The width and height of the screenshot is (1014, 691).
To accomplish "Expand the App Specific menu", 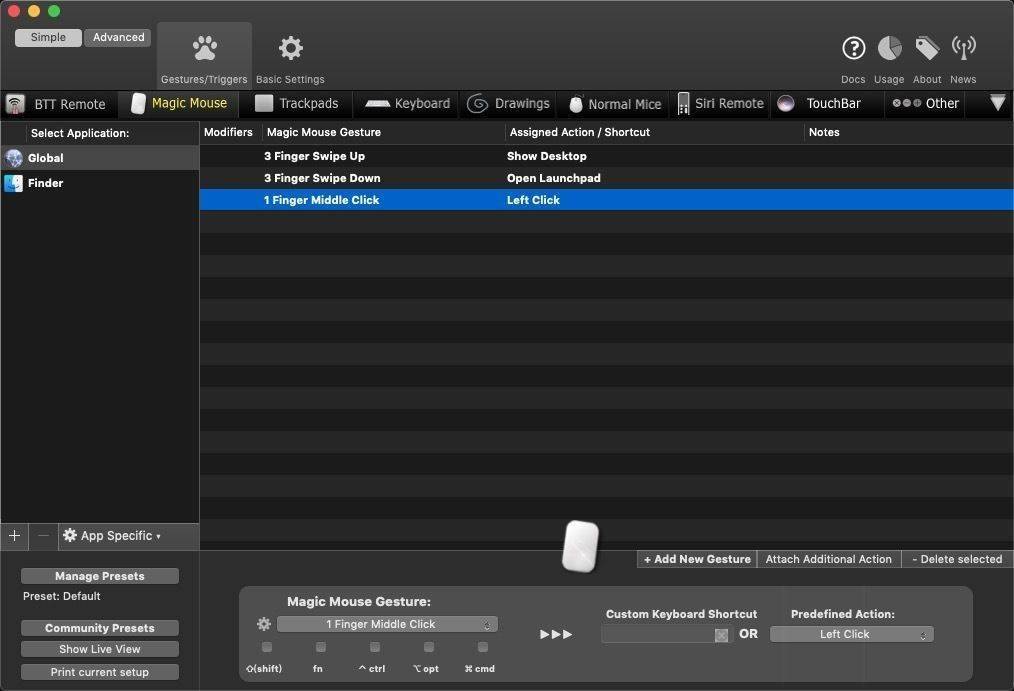I will click(112, 536).
